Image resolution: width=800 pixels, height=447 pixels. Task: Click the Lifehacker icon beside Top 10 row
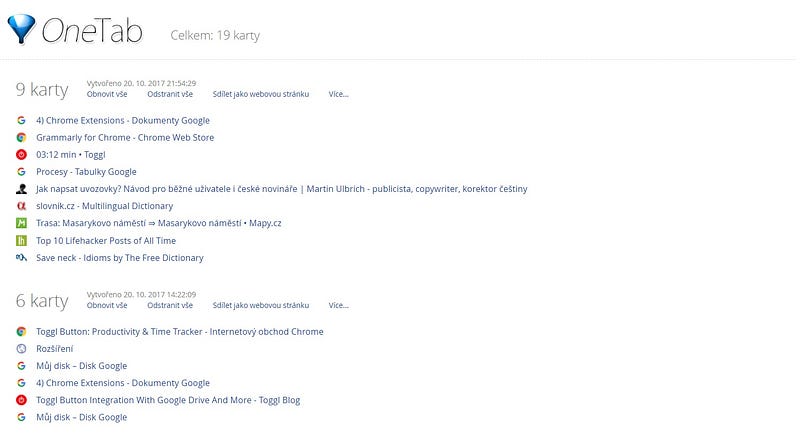click(21, 240)
